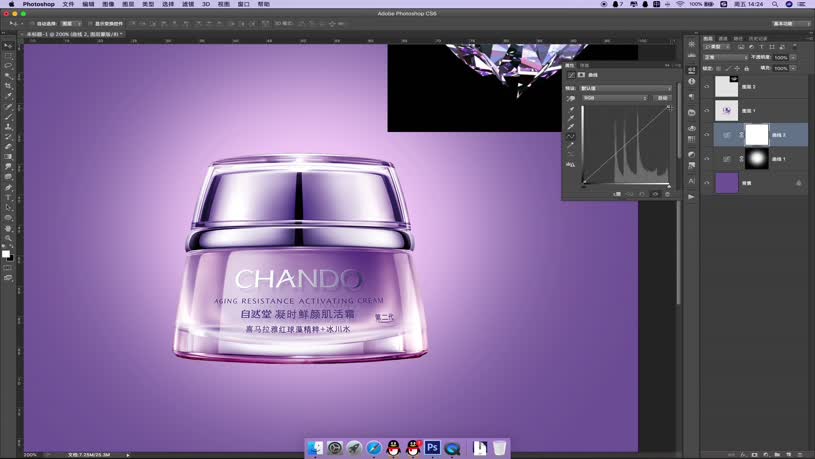Toggle the 自动选择 checkbox
The image size is (815, 459).
click(32, 24)
